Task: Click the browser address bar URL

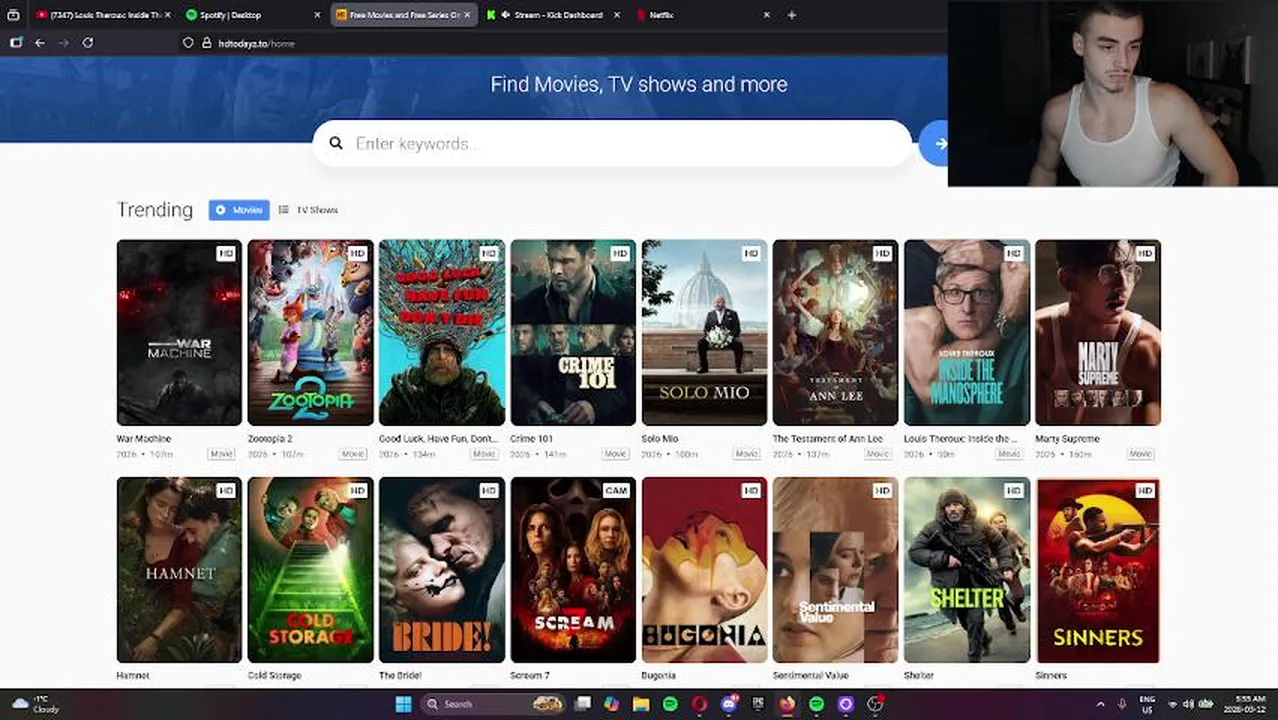Action: click(256, 43)
